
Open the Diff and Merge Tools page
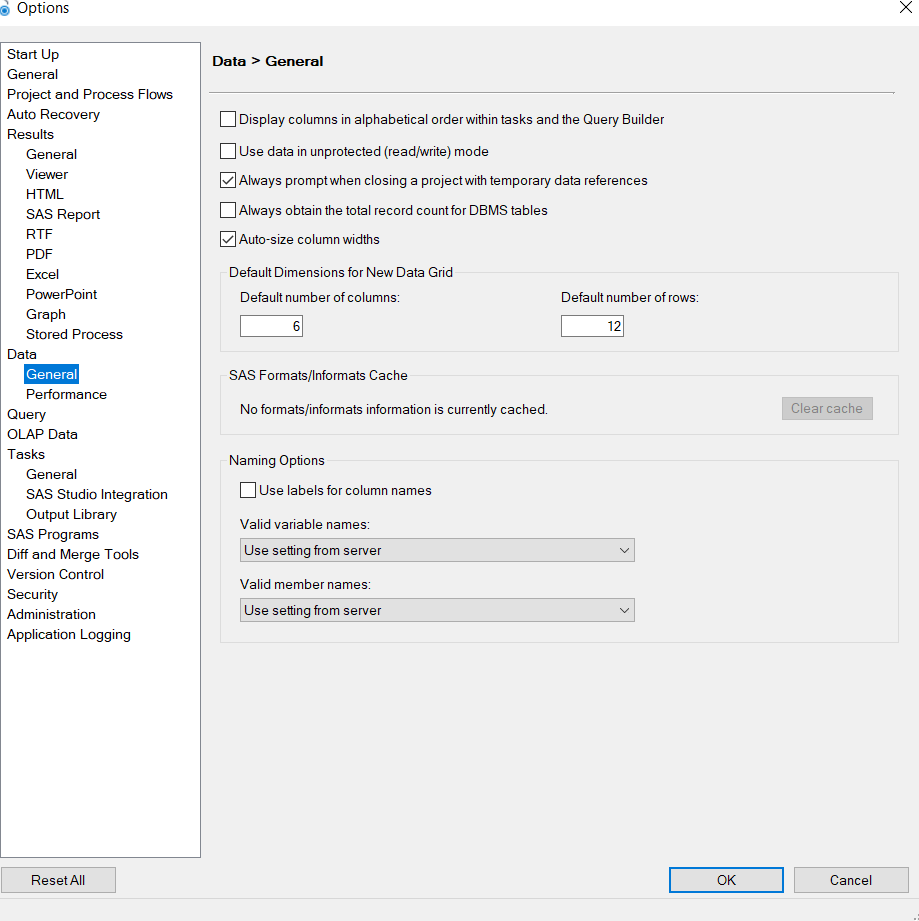point(72,554)
